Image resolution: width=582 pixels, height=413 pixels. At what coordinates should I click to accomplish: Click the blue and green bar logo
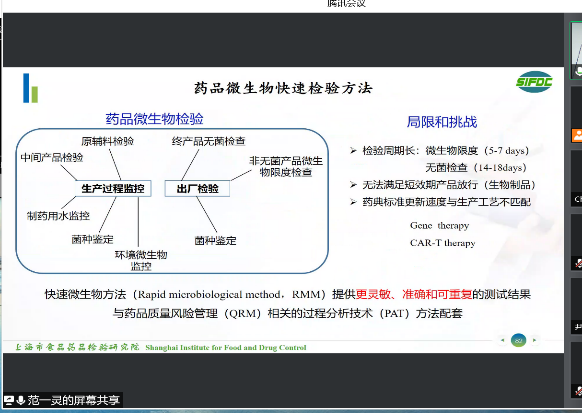30,88
